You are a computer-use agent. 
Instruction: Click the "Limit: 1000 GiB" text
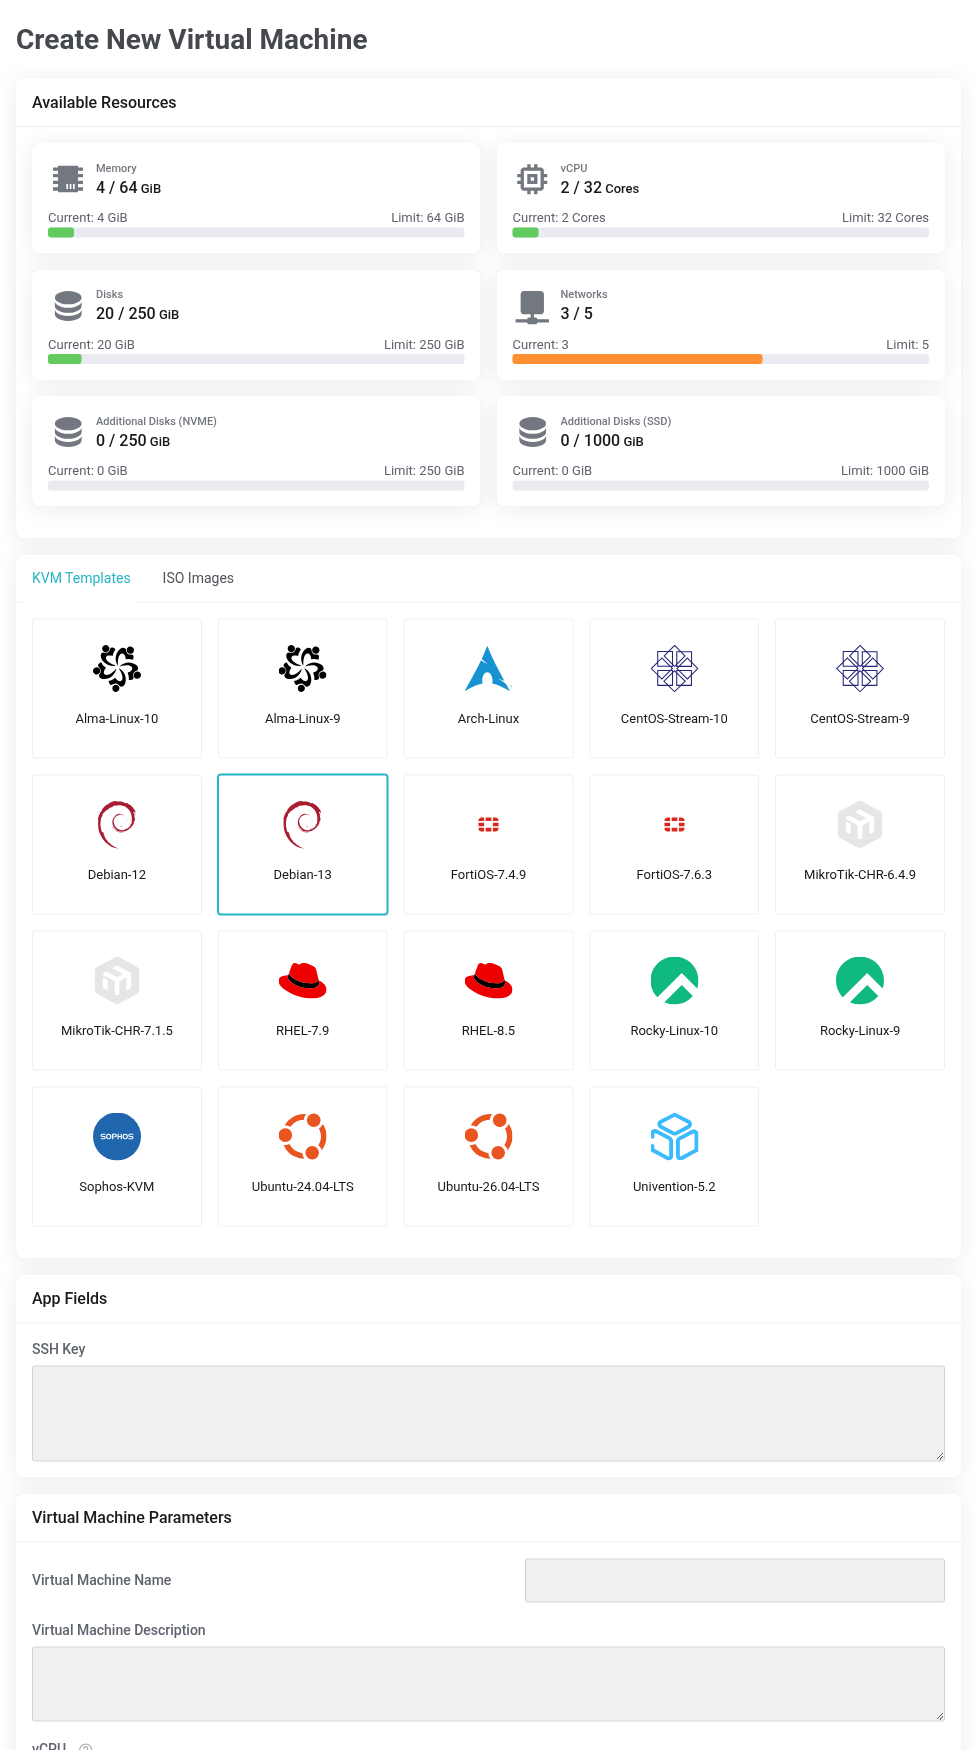[x=885, y=471]
